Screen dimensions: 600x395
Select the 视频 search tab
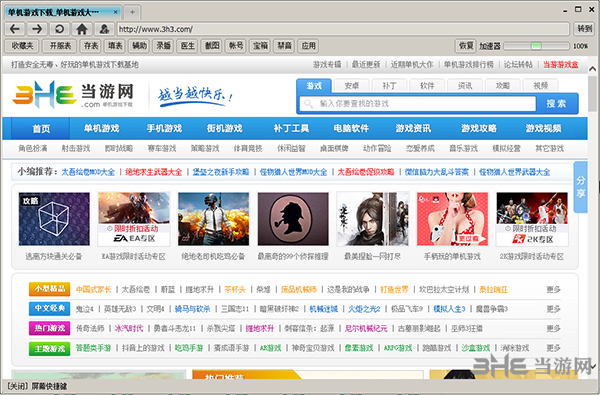click(540, 86)
